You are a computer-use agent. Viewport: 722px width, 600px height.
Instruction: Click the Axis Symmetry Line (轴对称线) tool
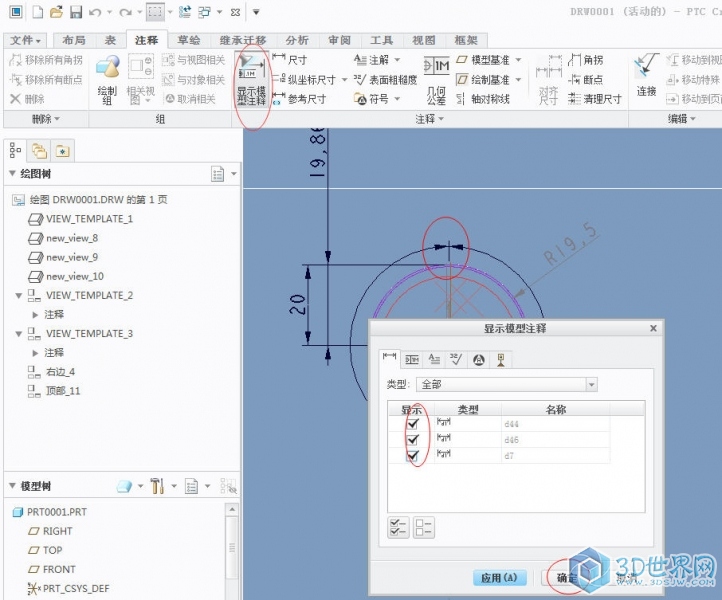tap(483, 99)
